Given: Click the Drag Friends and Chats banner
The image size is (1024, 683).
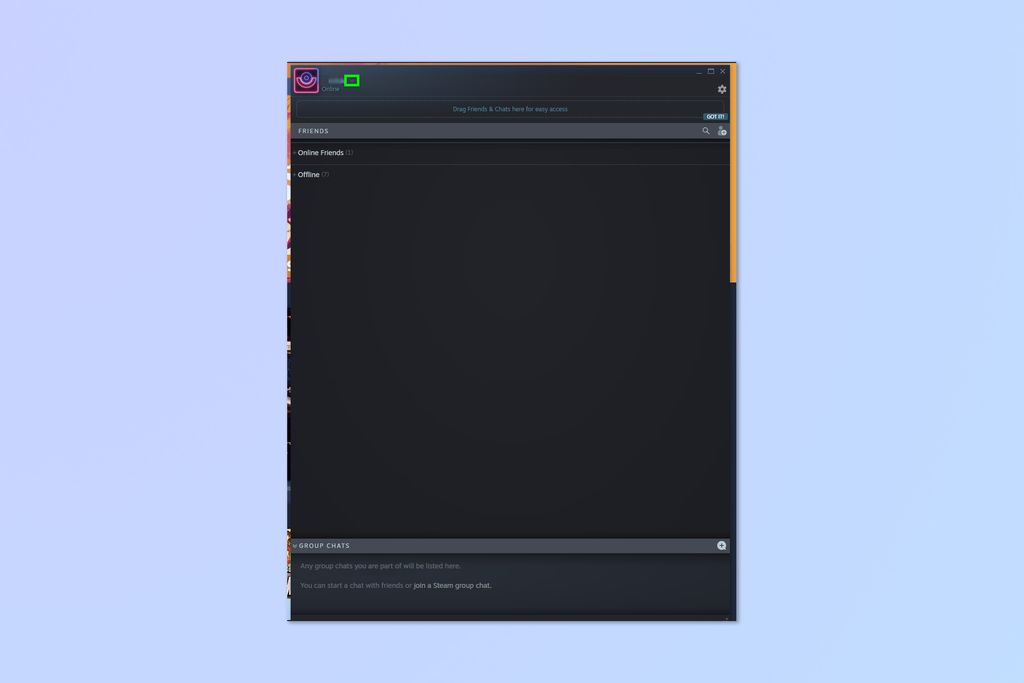Looking at the screenshot, I should 510,109.
